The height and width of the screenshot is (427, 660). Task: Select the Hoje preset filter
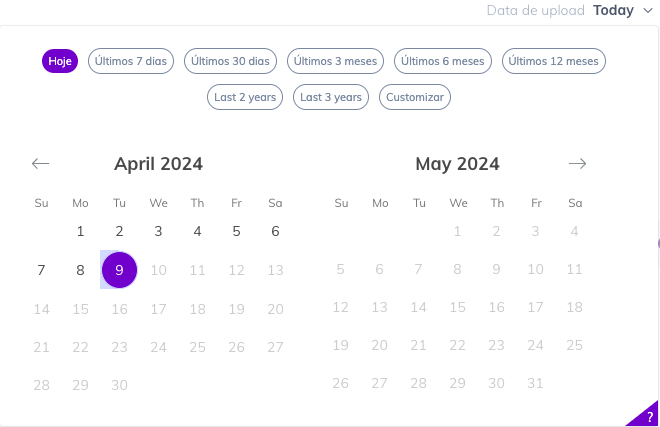[x=60, y=61]
